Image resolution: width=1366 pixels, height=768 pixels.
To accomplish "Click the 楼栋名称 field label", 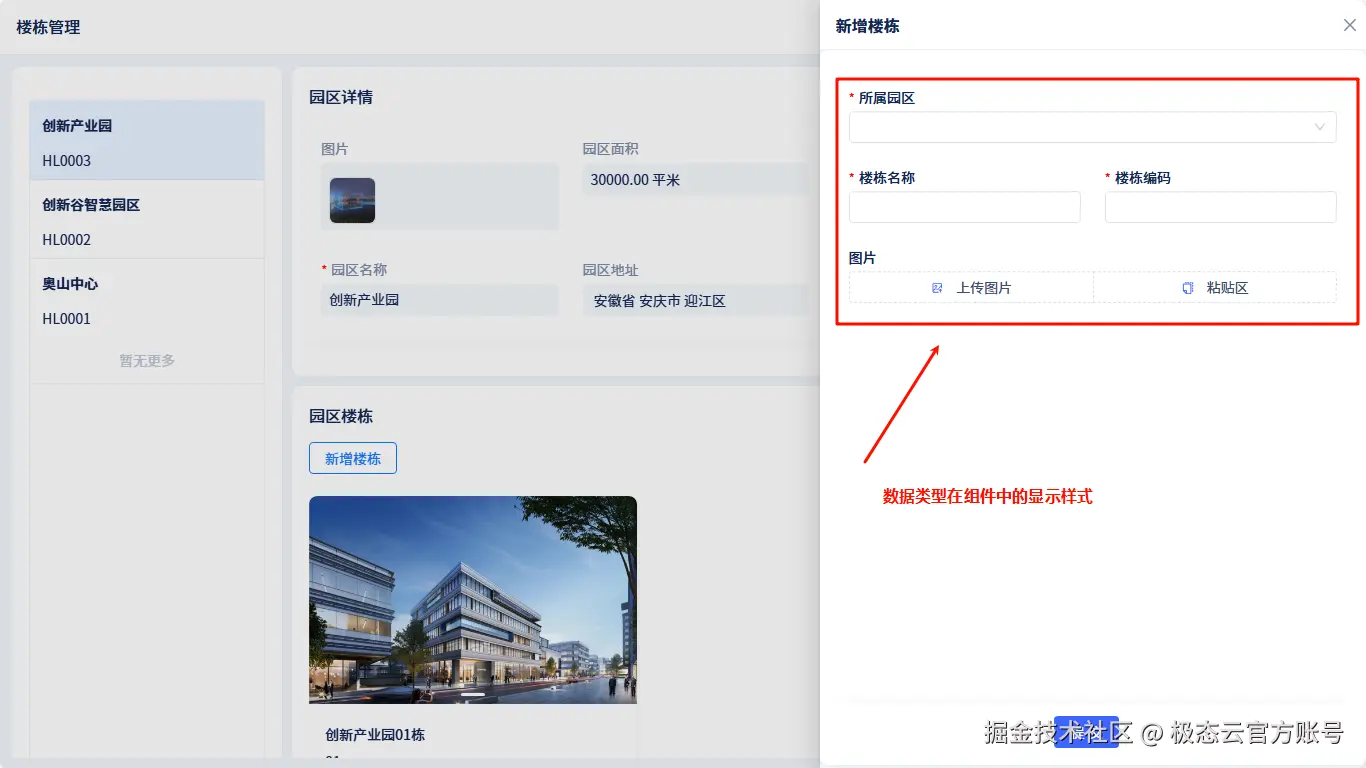I will coord(887,178).
